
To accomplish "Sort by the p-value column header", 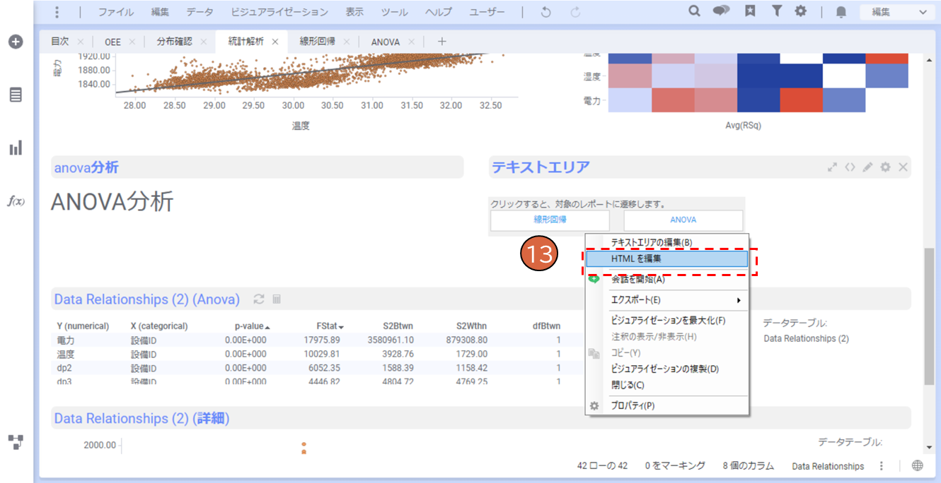I will click(248, 326).
